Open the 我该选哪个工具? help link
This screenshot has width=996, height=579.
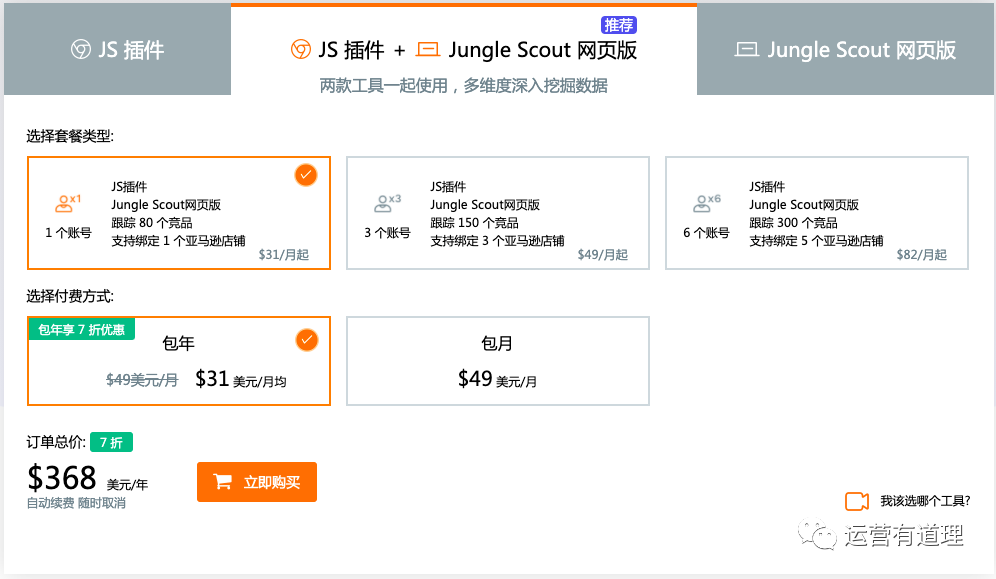[924, 501]
